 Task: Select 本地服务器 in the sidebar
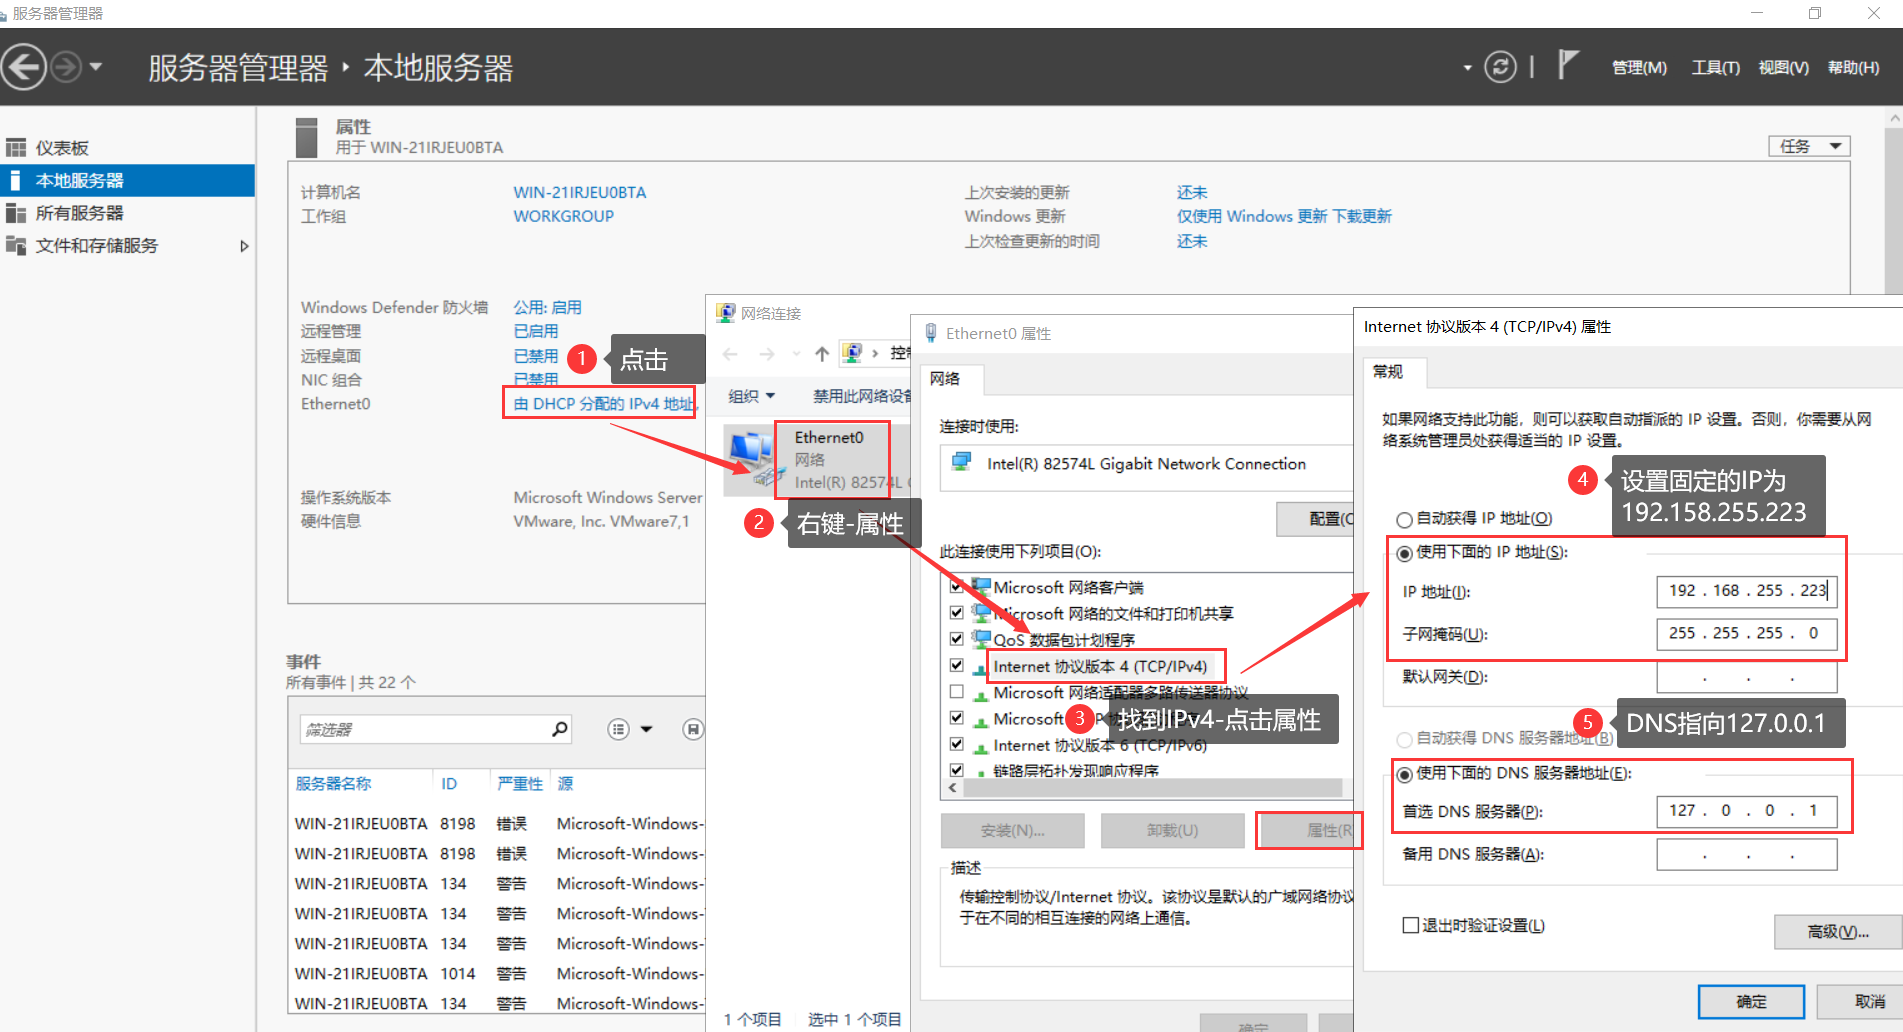[127, 181]
